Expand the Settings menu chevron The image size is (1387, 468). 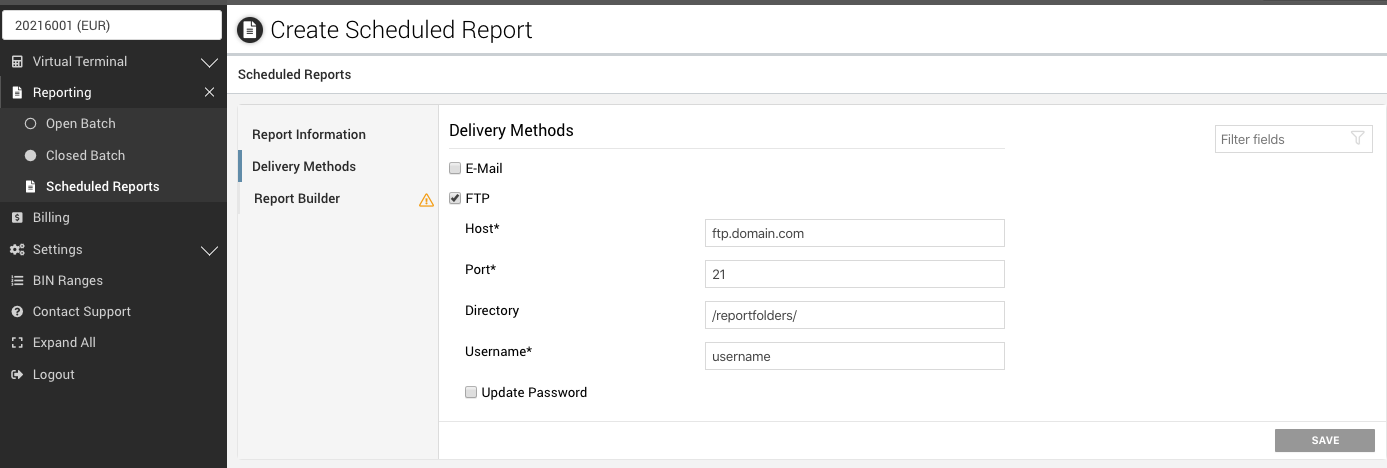tap(209, 251)
